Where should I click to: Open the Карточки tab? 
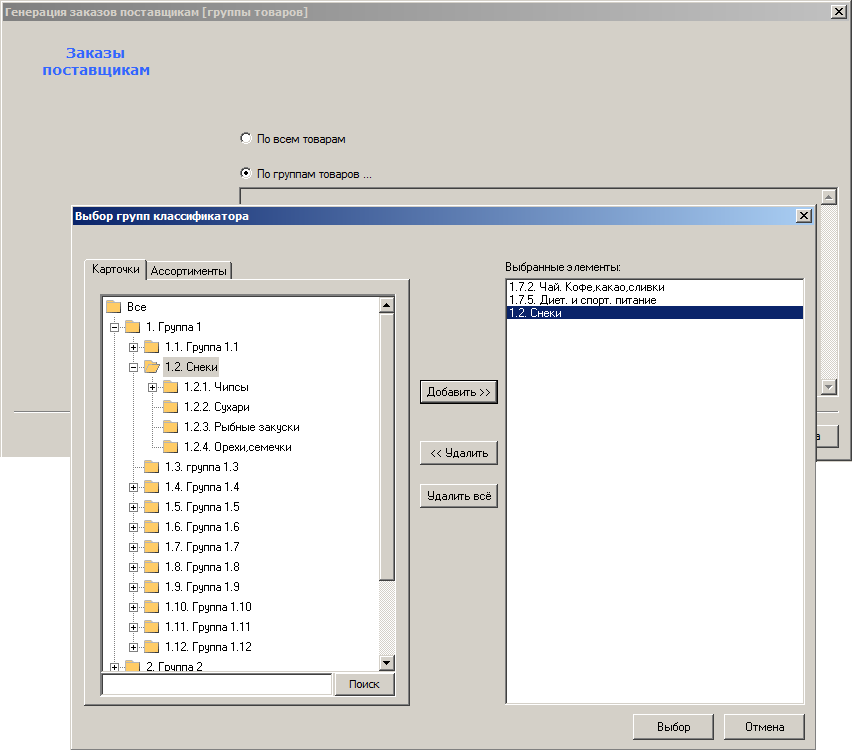click(115, 269)
